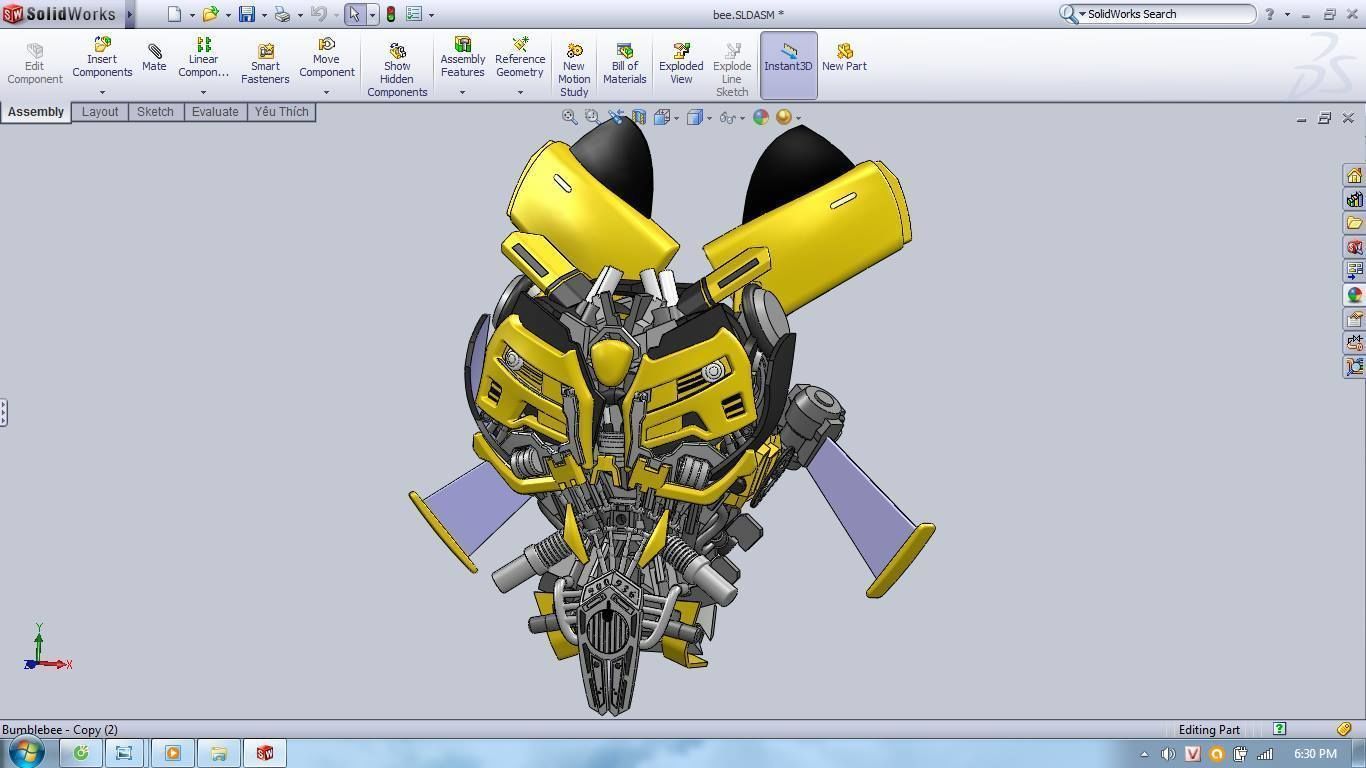Open dropdown next to Save icon
The image size is (1366, 768).
tap(264, 15)
